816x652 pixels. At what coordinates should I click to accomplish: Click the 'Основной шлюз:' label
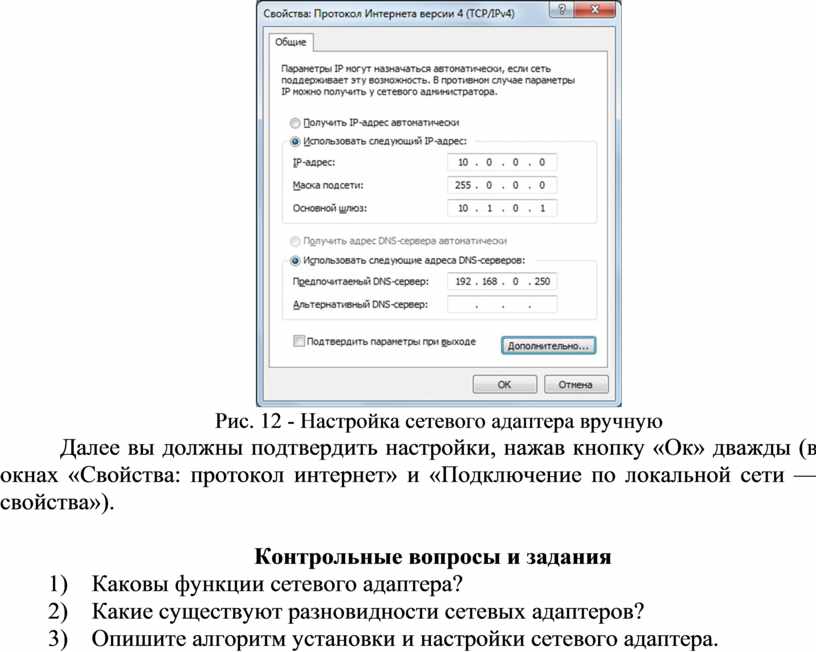(329, 208)
